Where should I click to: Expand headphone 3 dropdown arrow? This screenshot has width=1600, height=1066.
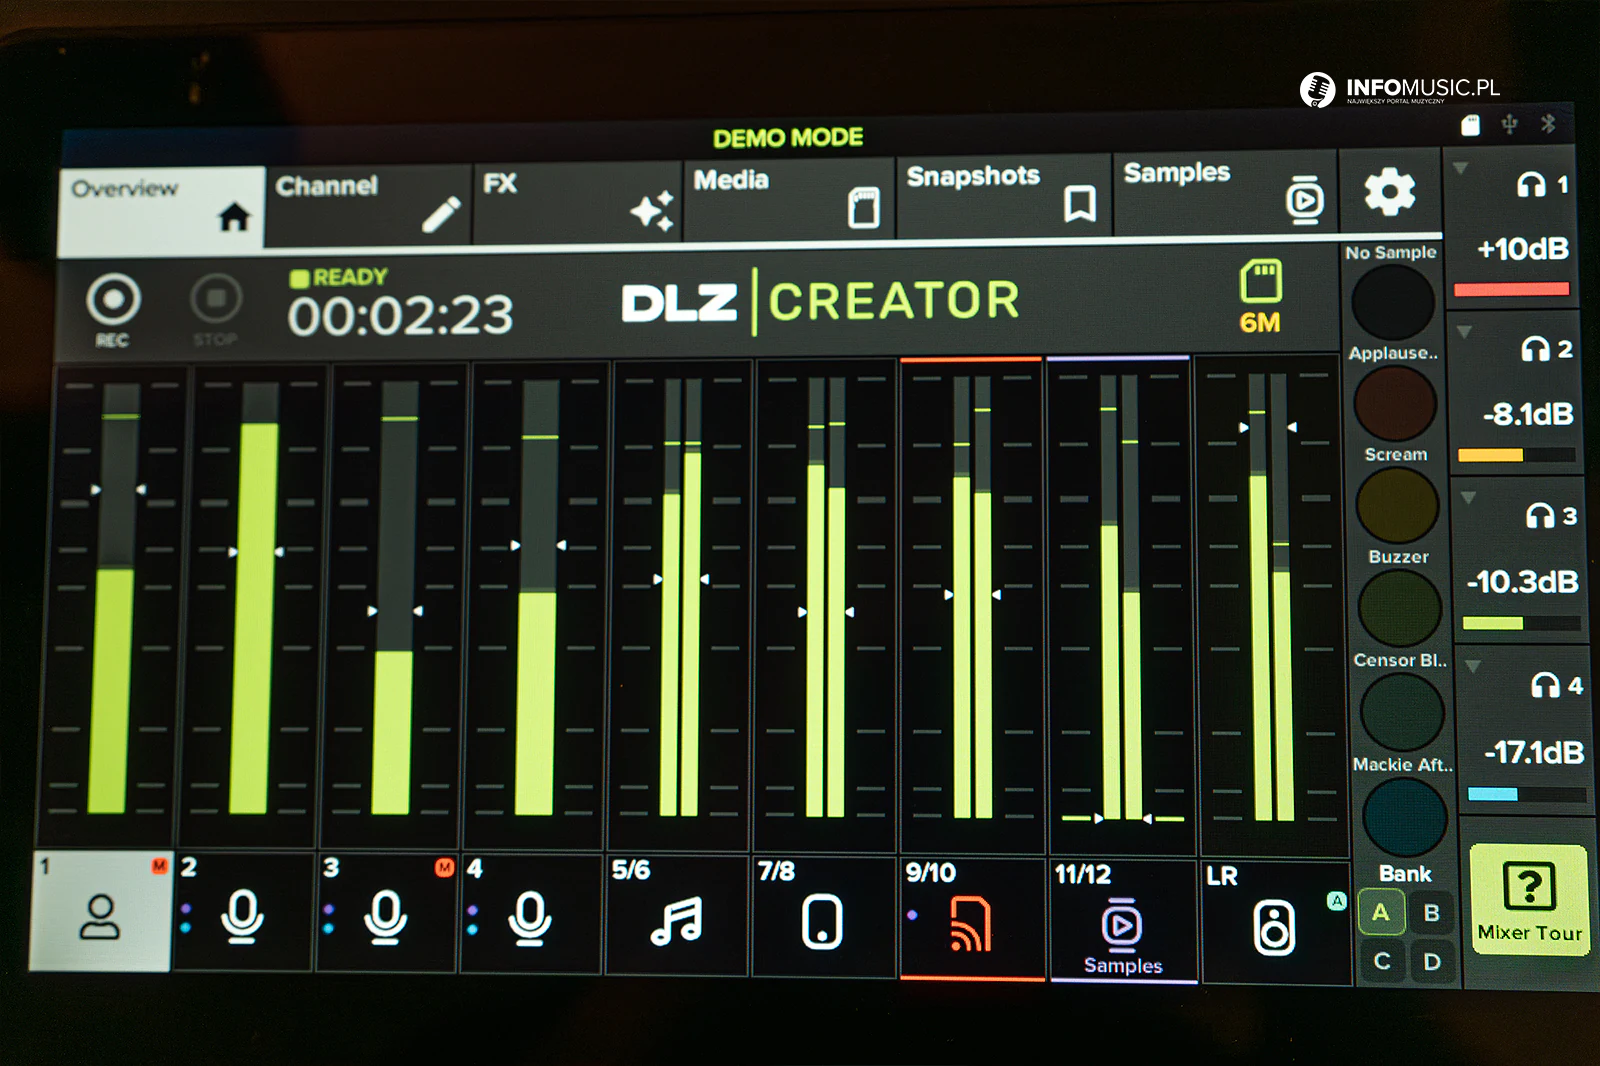(x=1468, y=497)
